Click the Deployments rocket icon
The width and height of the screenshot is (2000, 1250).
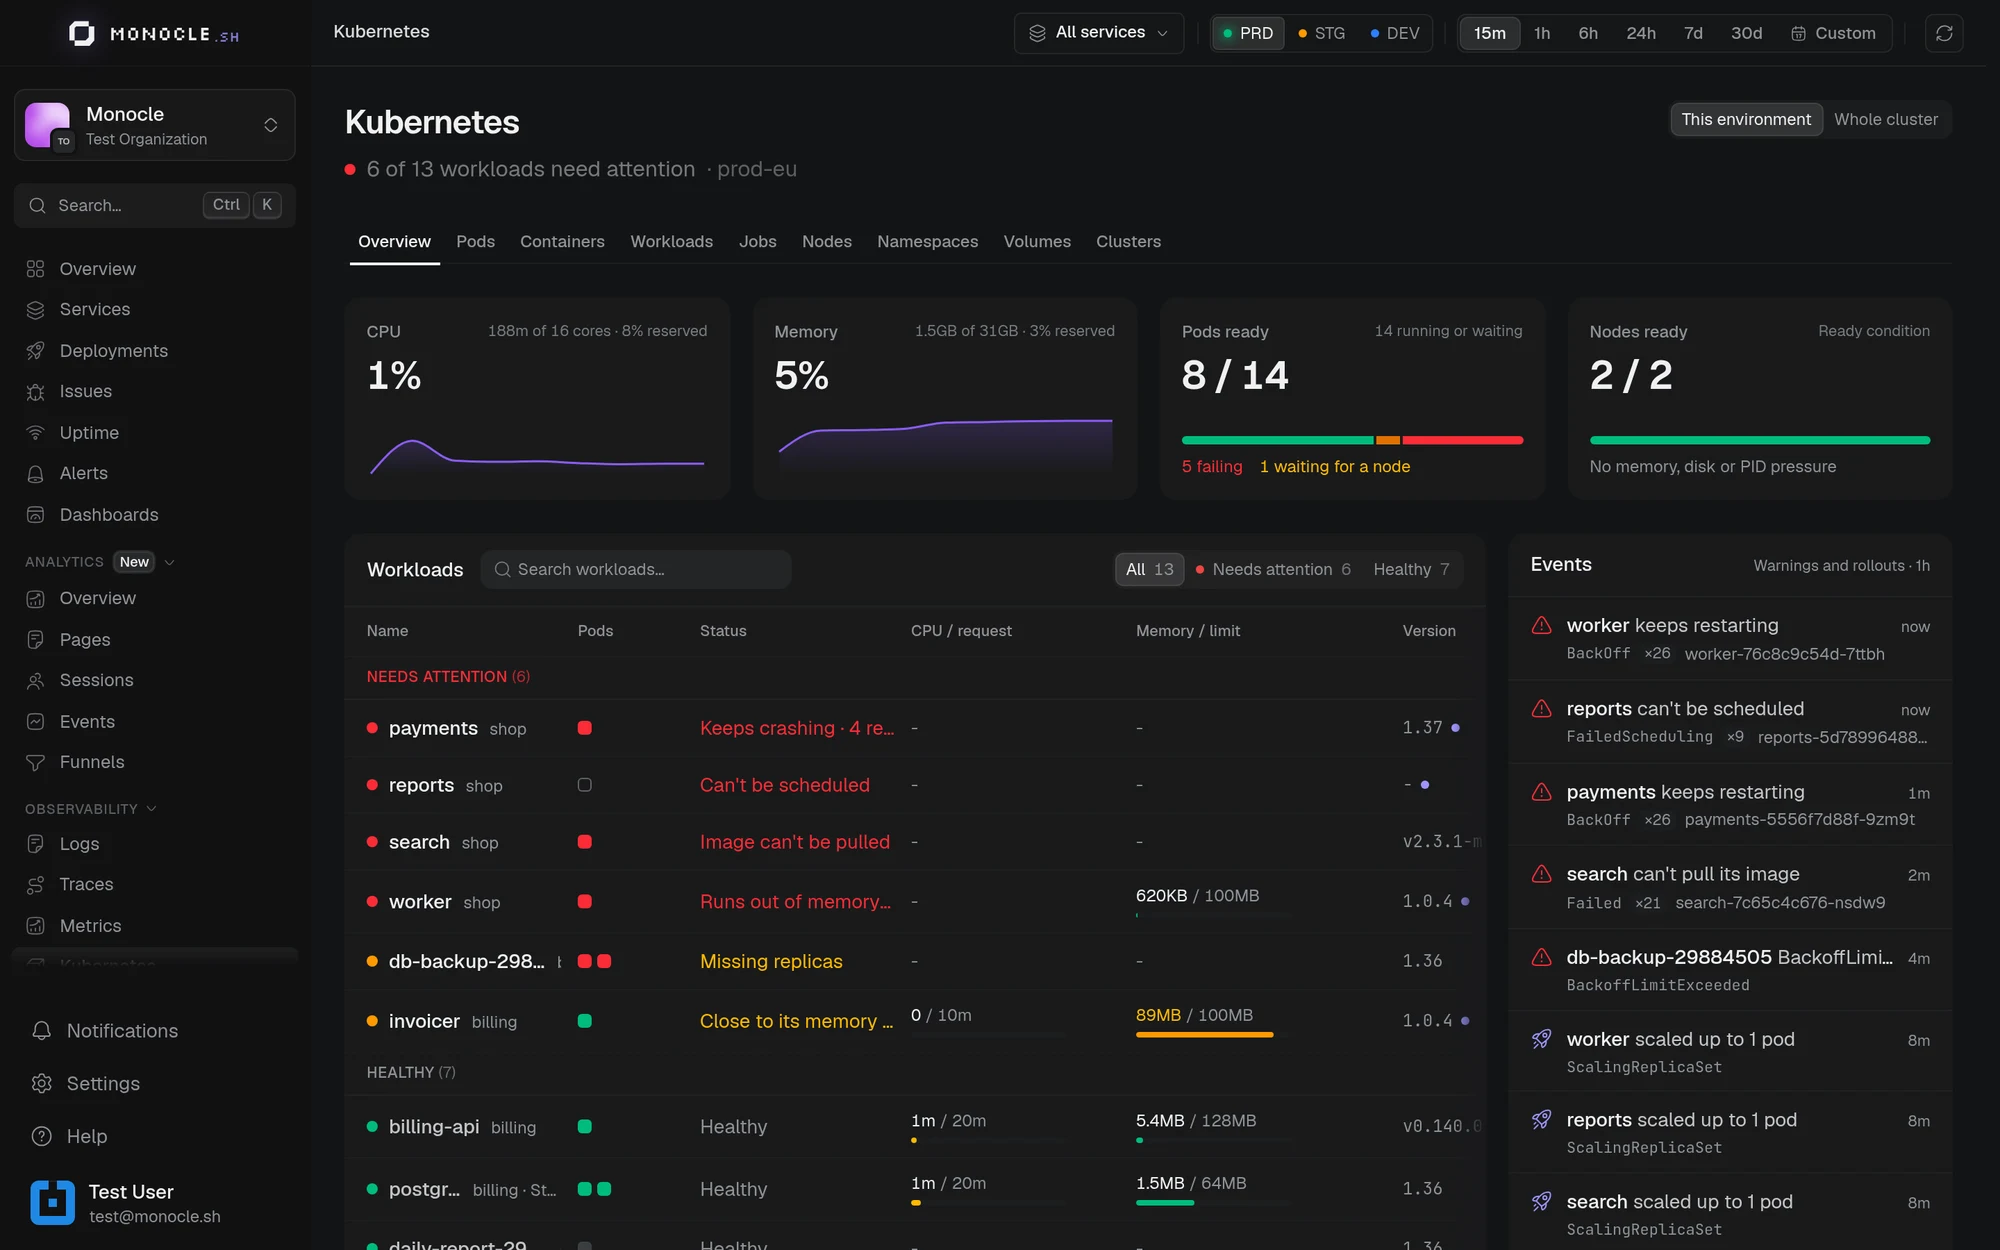(36, 351)
